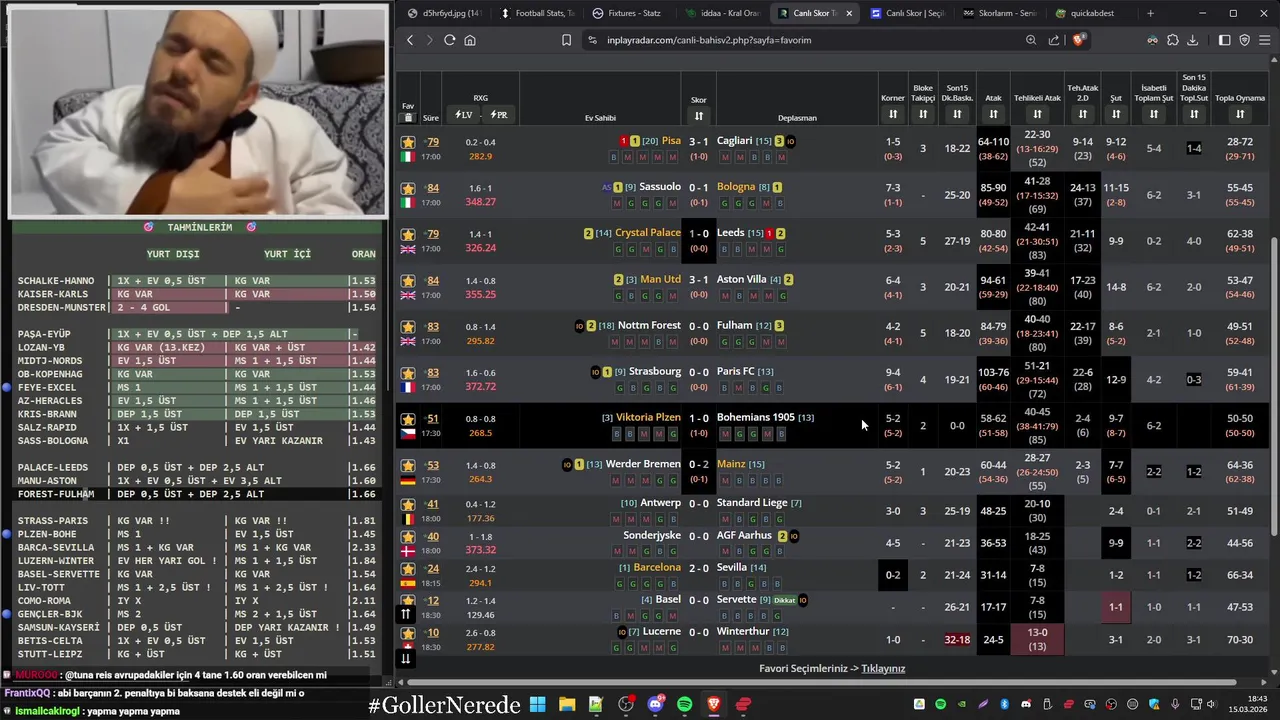This screenshot has width=1280, height=720.
Task: Open browser home page
Action: pos(470,40)
